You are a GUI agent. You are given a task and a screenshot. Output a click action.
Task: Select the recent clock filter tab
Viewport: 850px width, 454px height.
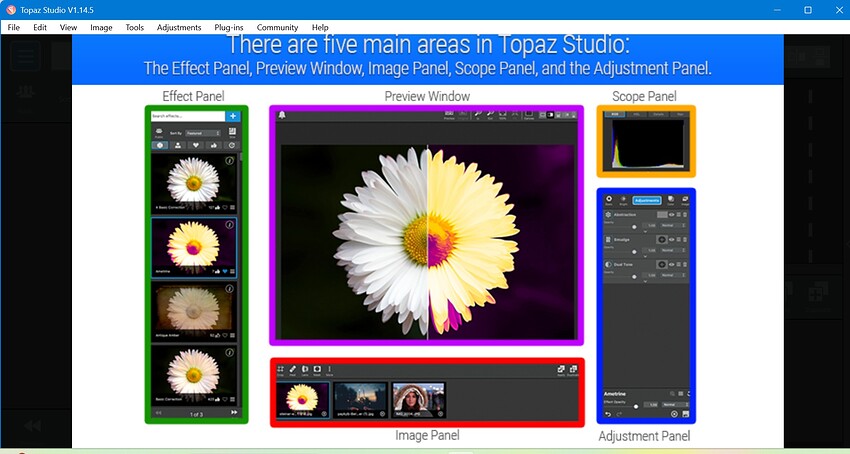tap(231, 145)
